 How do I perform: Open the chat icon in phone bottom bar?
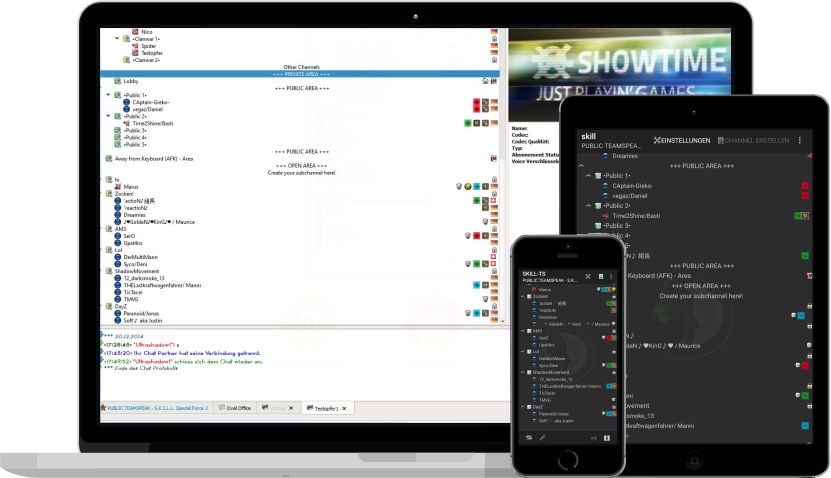click(529, 438)
